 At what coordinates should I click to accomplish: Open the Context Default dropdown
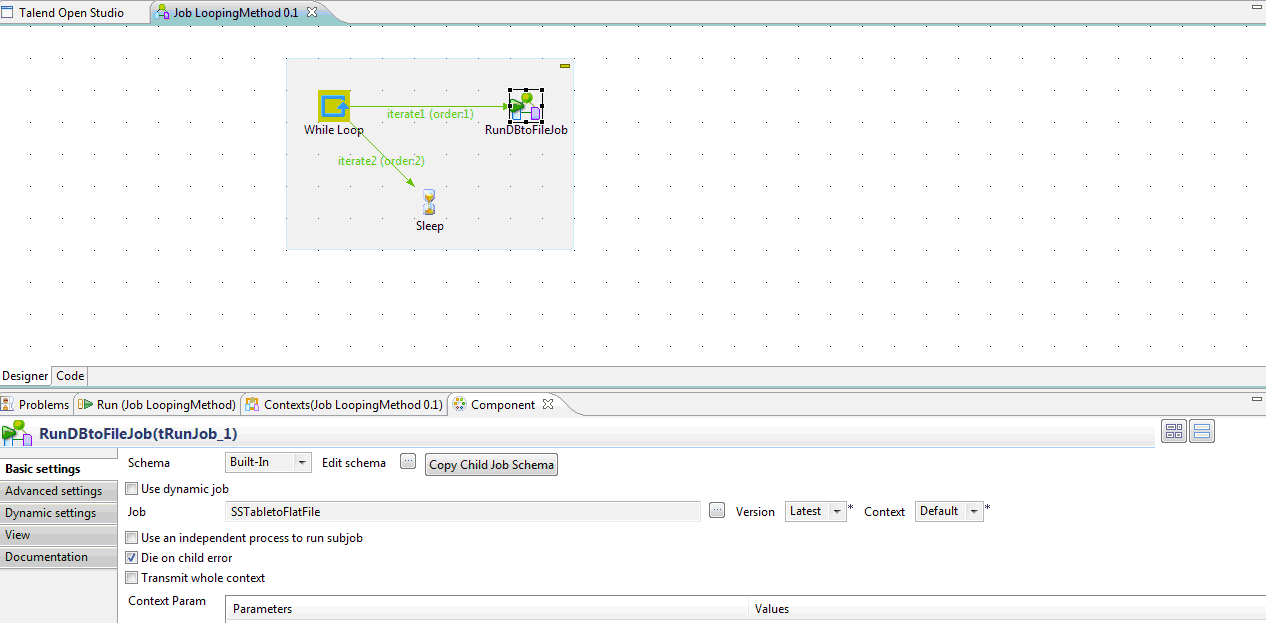click(x=972, y=510)
